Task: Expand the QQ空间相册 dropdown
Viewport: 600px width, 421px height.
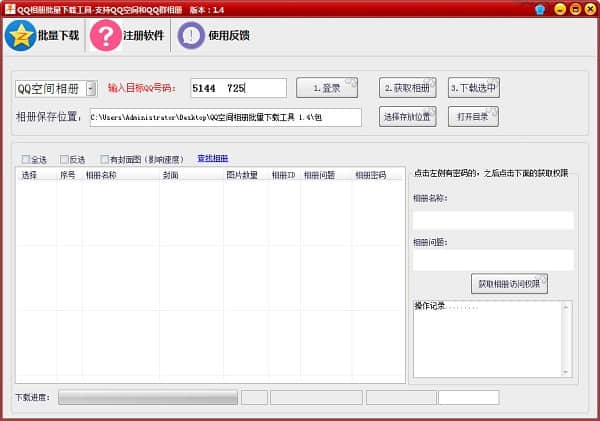Action: [91, 88]
